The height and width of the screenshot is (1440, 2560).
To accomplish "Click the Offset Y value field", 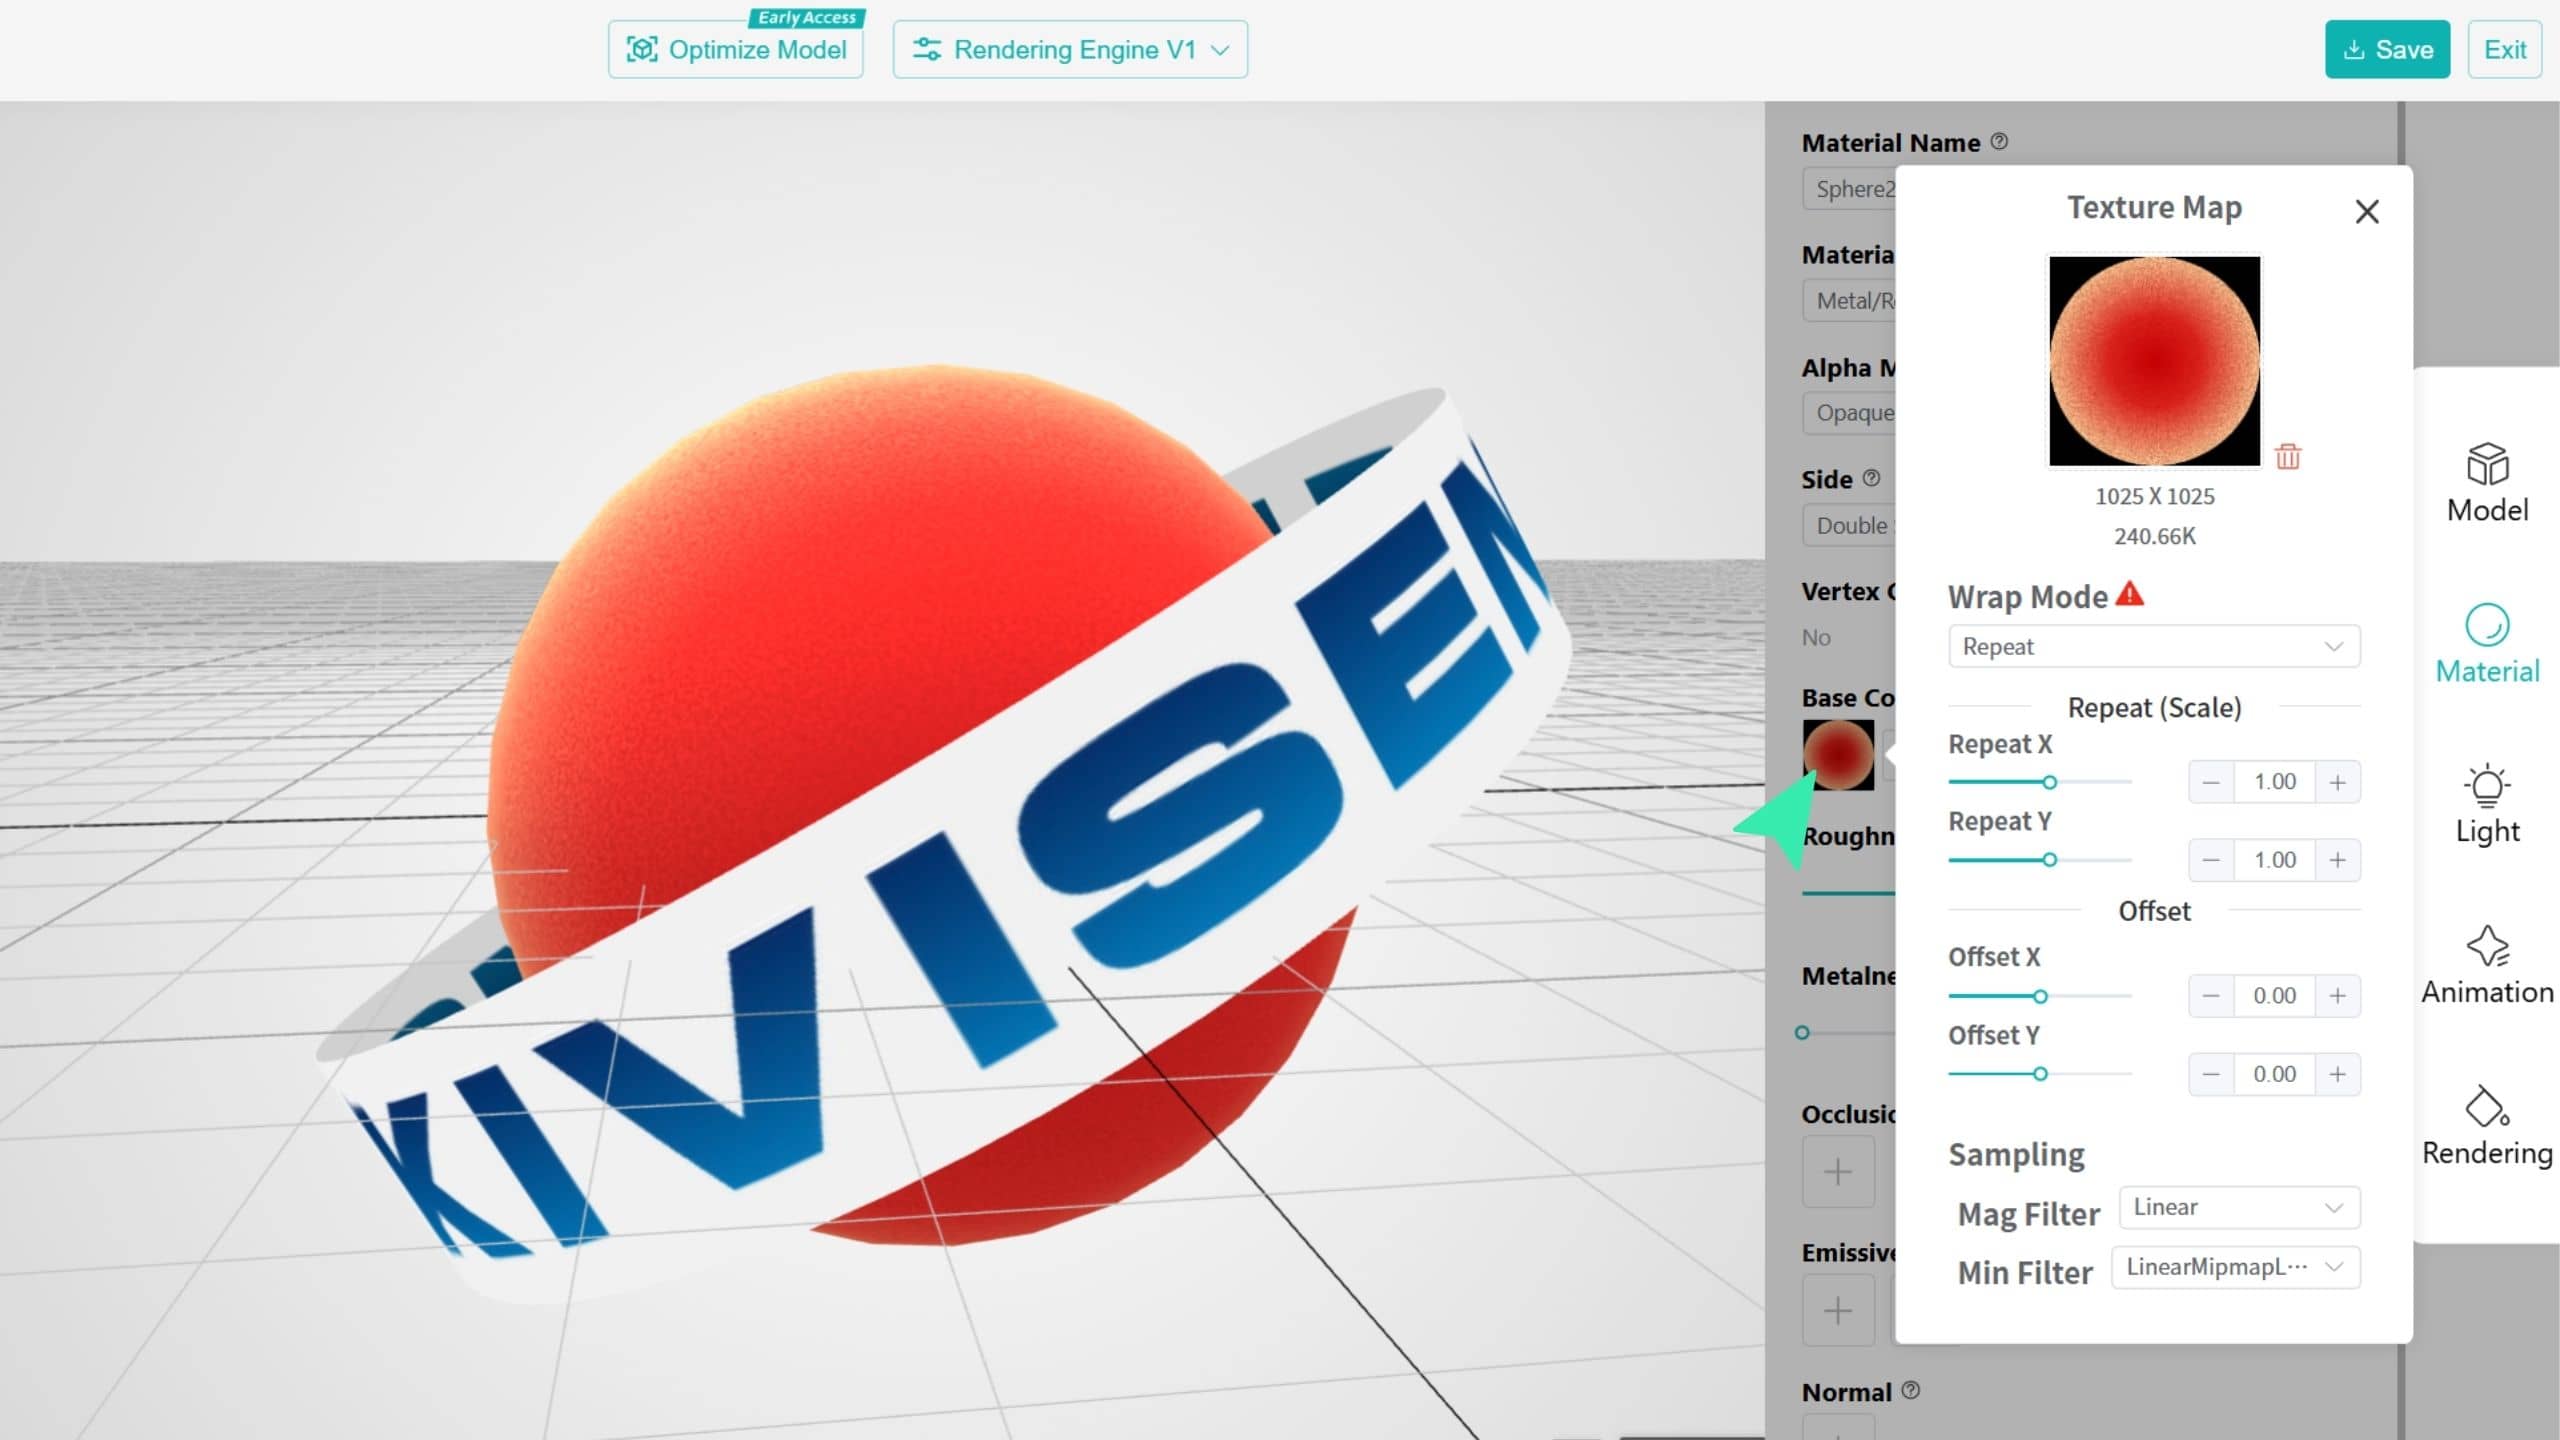I will click(2274, 1074).
